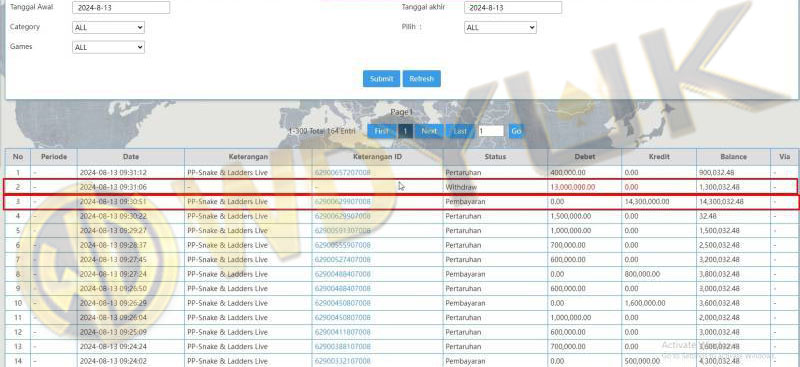Click the Date column header
800x367 pixels.
tap(131, 157)
